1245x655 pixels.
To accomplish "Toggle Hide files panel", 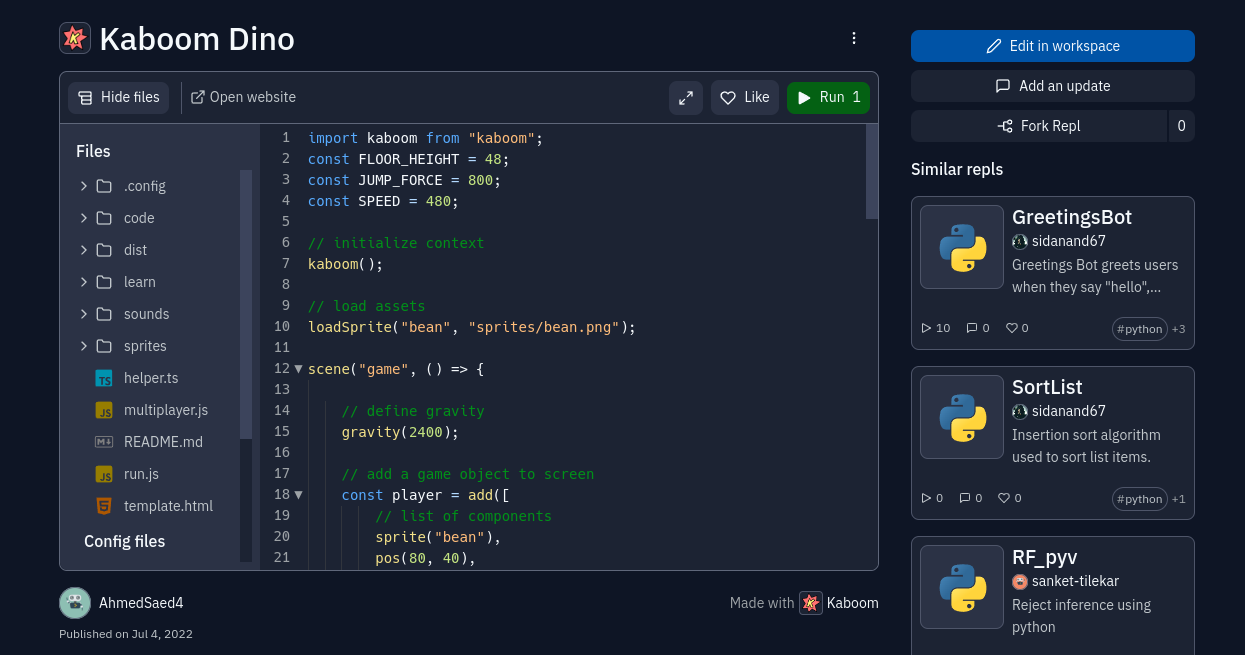I will 119,98.
